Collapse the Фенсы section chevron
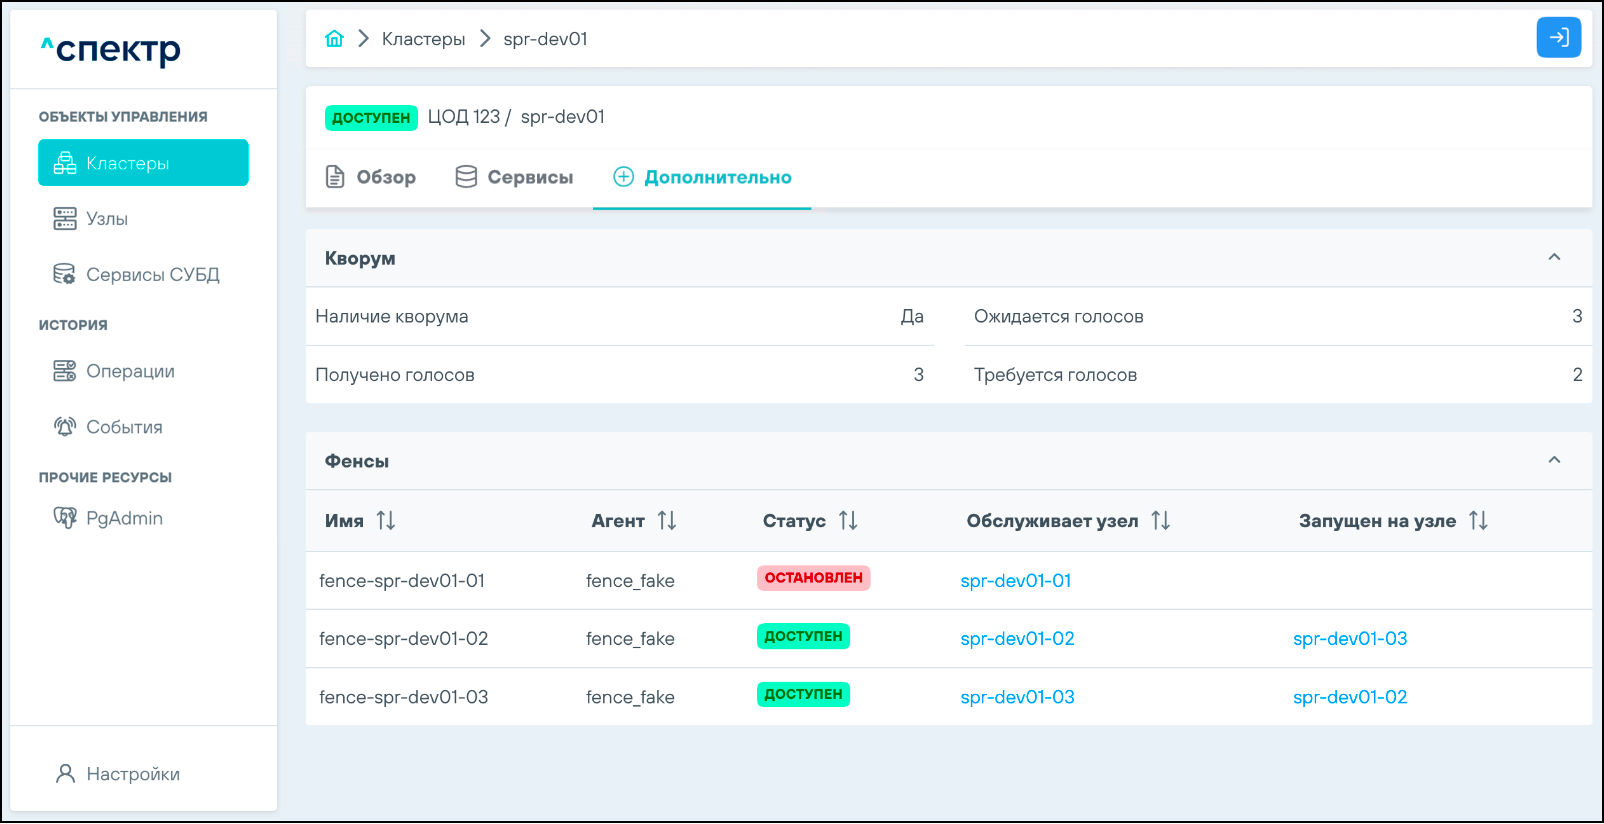 (x=1554, y=461)
